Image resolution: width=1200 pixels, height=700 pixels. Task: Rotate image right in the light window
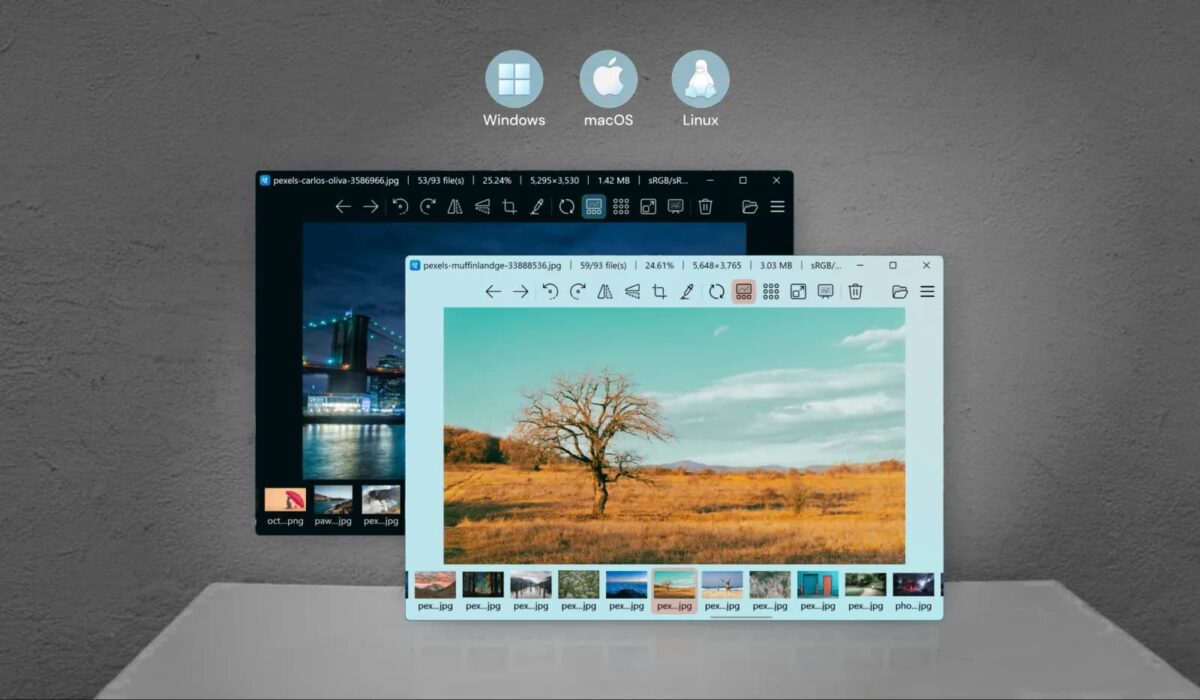(578, 291)
